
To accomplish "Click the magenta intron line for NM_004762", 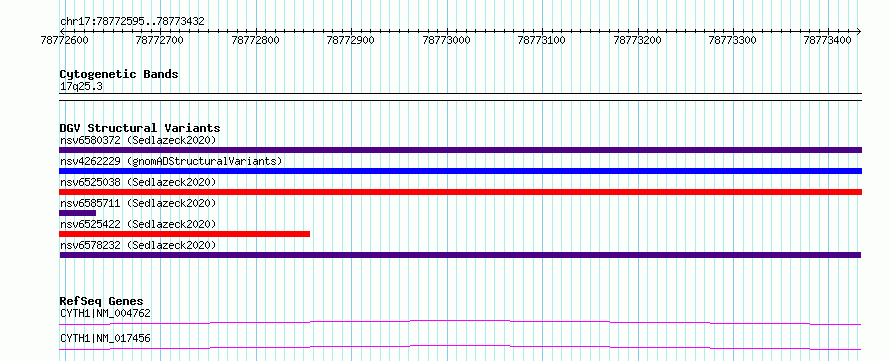I will click(460, 322).
